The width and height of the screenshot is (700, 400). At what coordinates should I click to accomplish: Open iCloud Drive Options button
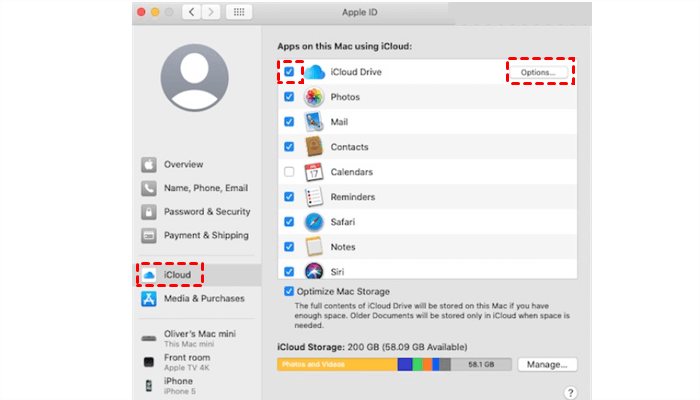pyautogui.click(x=538, y=72)
